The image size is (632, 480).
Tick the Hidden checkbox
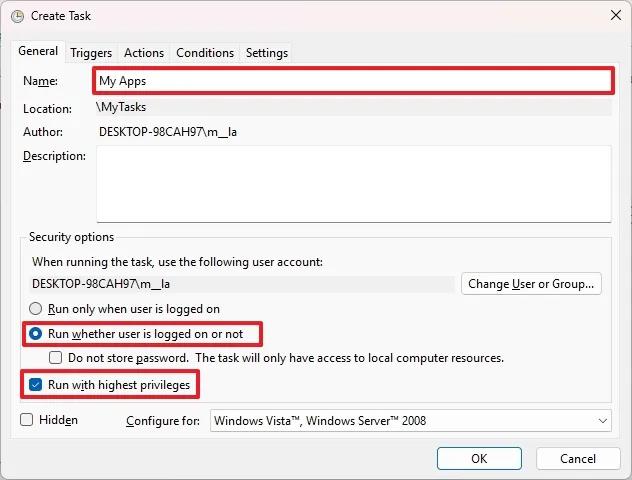(27, 420)
